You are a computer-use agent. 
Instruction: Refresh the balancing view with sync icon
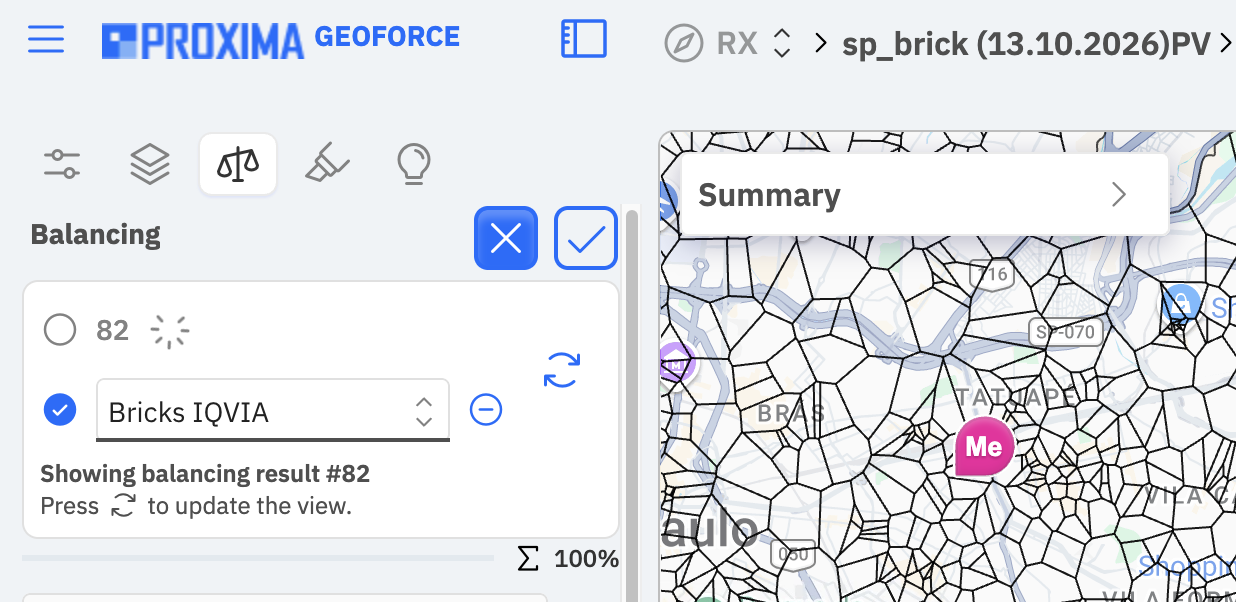[562, 369]
